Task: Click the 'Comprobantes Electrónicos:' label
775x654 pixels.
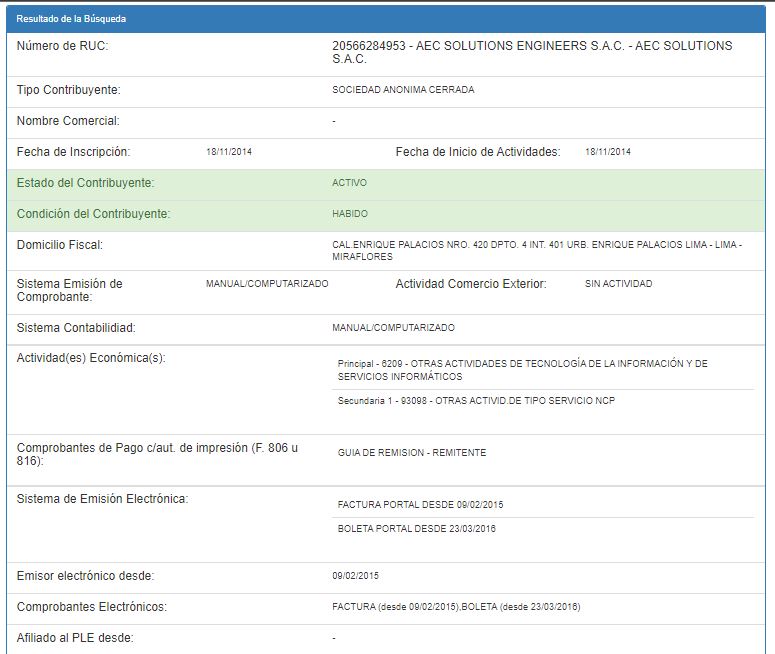Action: pyautogui.click(x=92, y=607)
